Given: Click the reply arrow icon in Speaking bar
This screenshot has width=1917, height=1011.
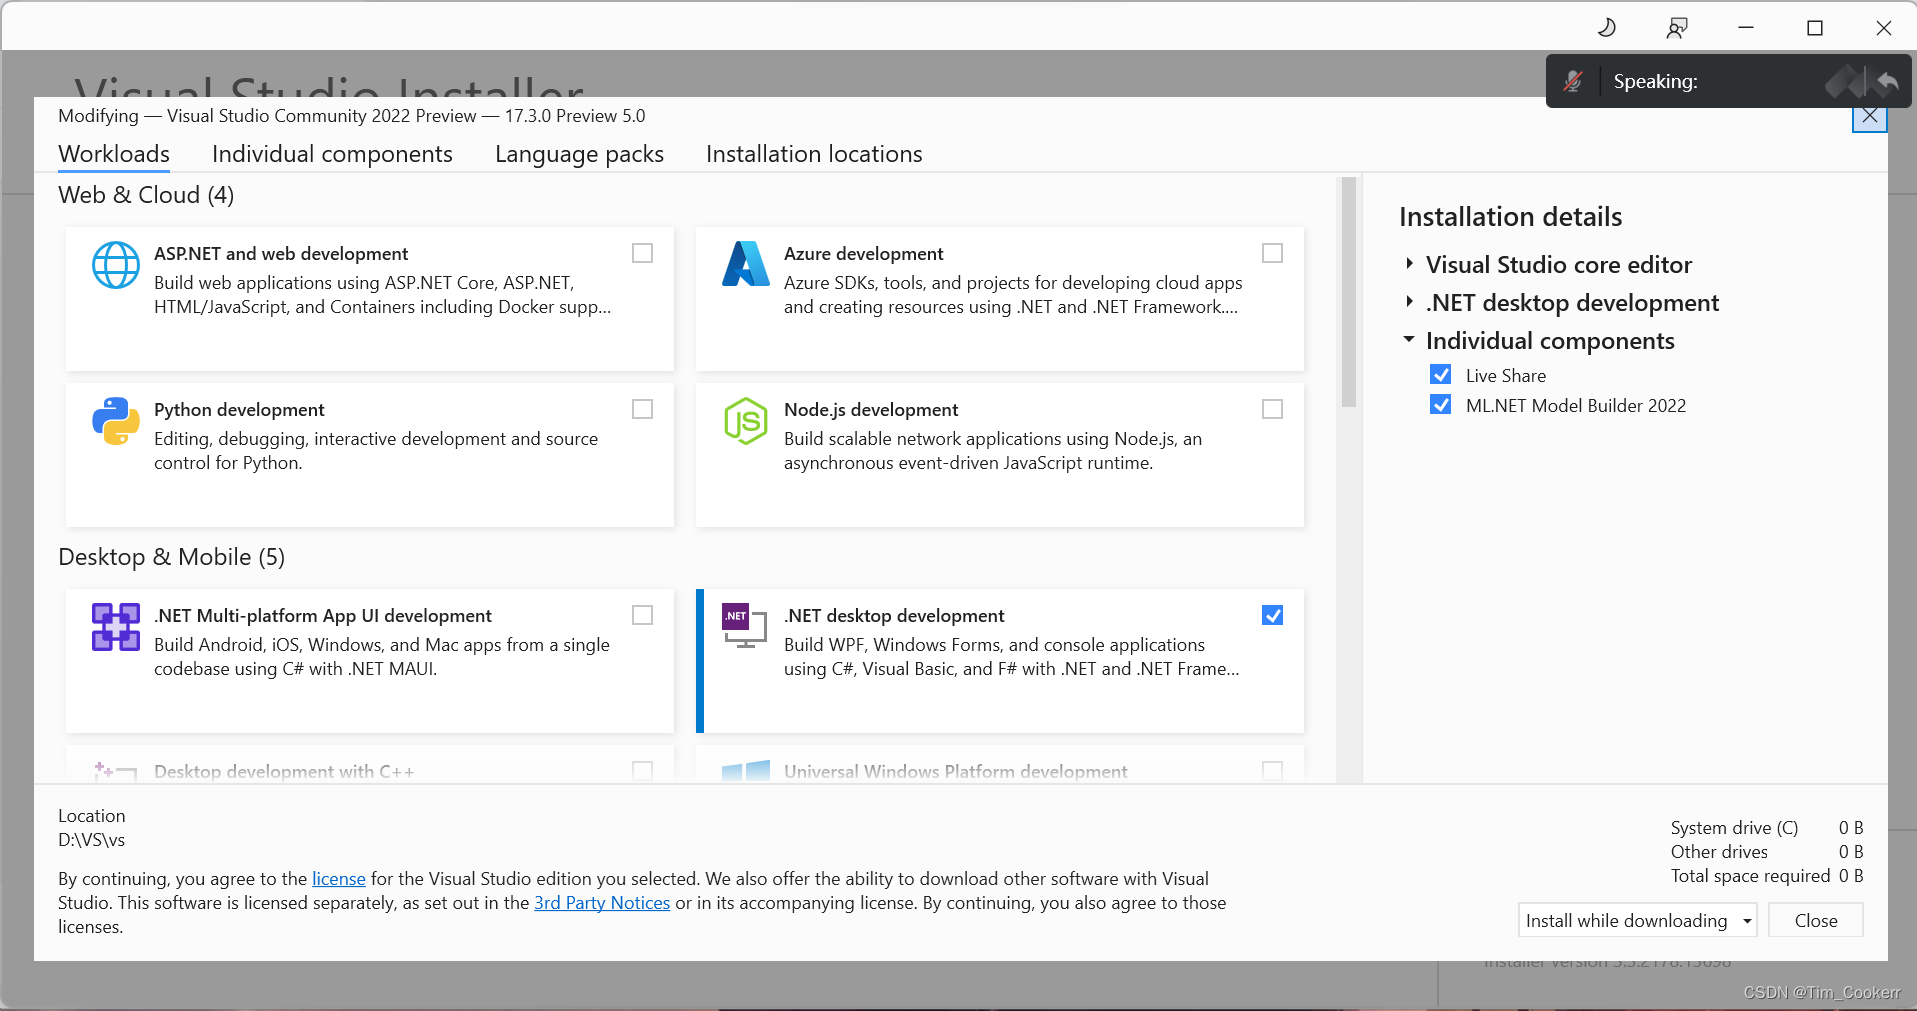Looking at the screenshot, I should (1888, 81).
